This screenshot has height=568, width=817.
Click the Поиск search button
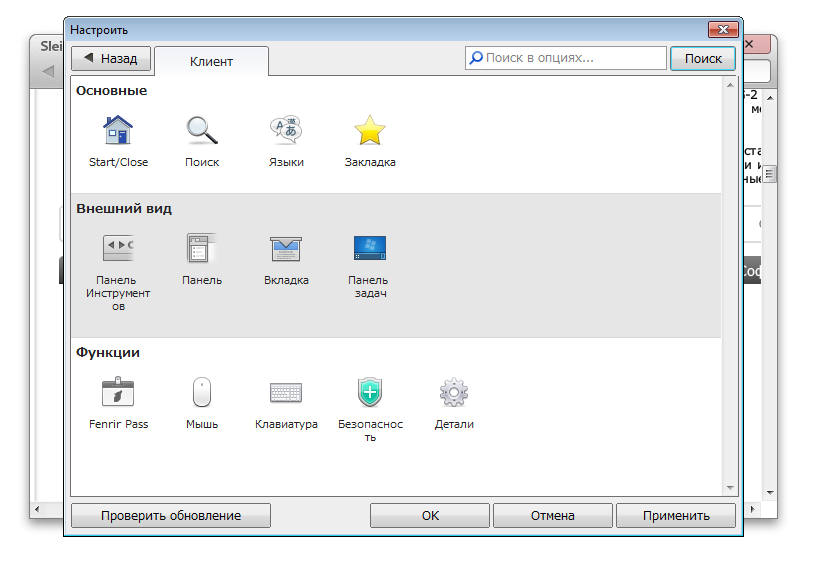(703, 58)
